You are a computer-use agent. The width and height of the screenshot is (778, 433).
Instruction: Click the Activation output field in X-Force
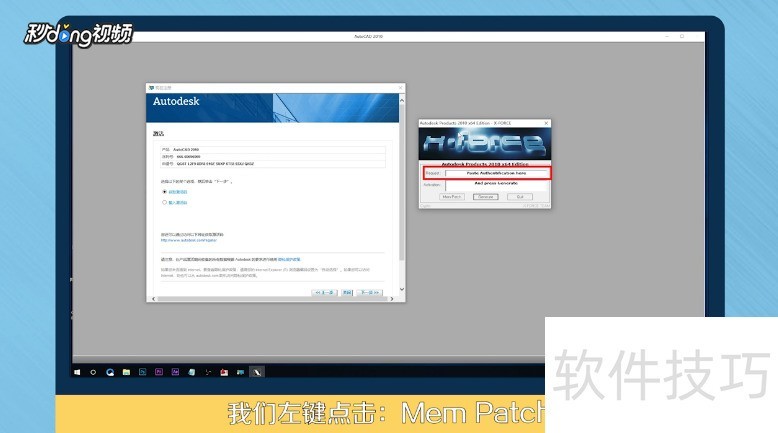point(496,185)
